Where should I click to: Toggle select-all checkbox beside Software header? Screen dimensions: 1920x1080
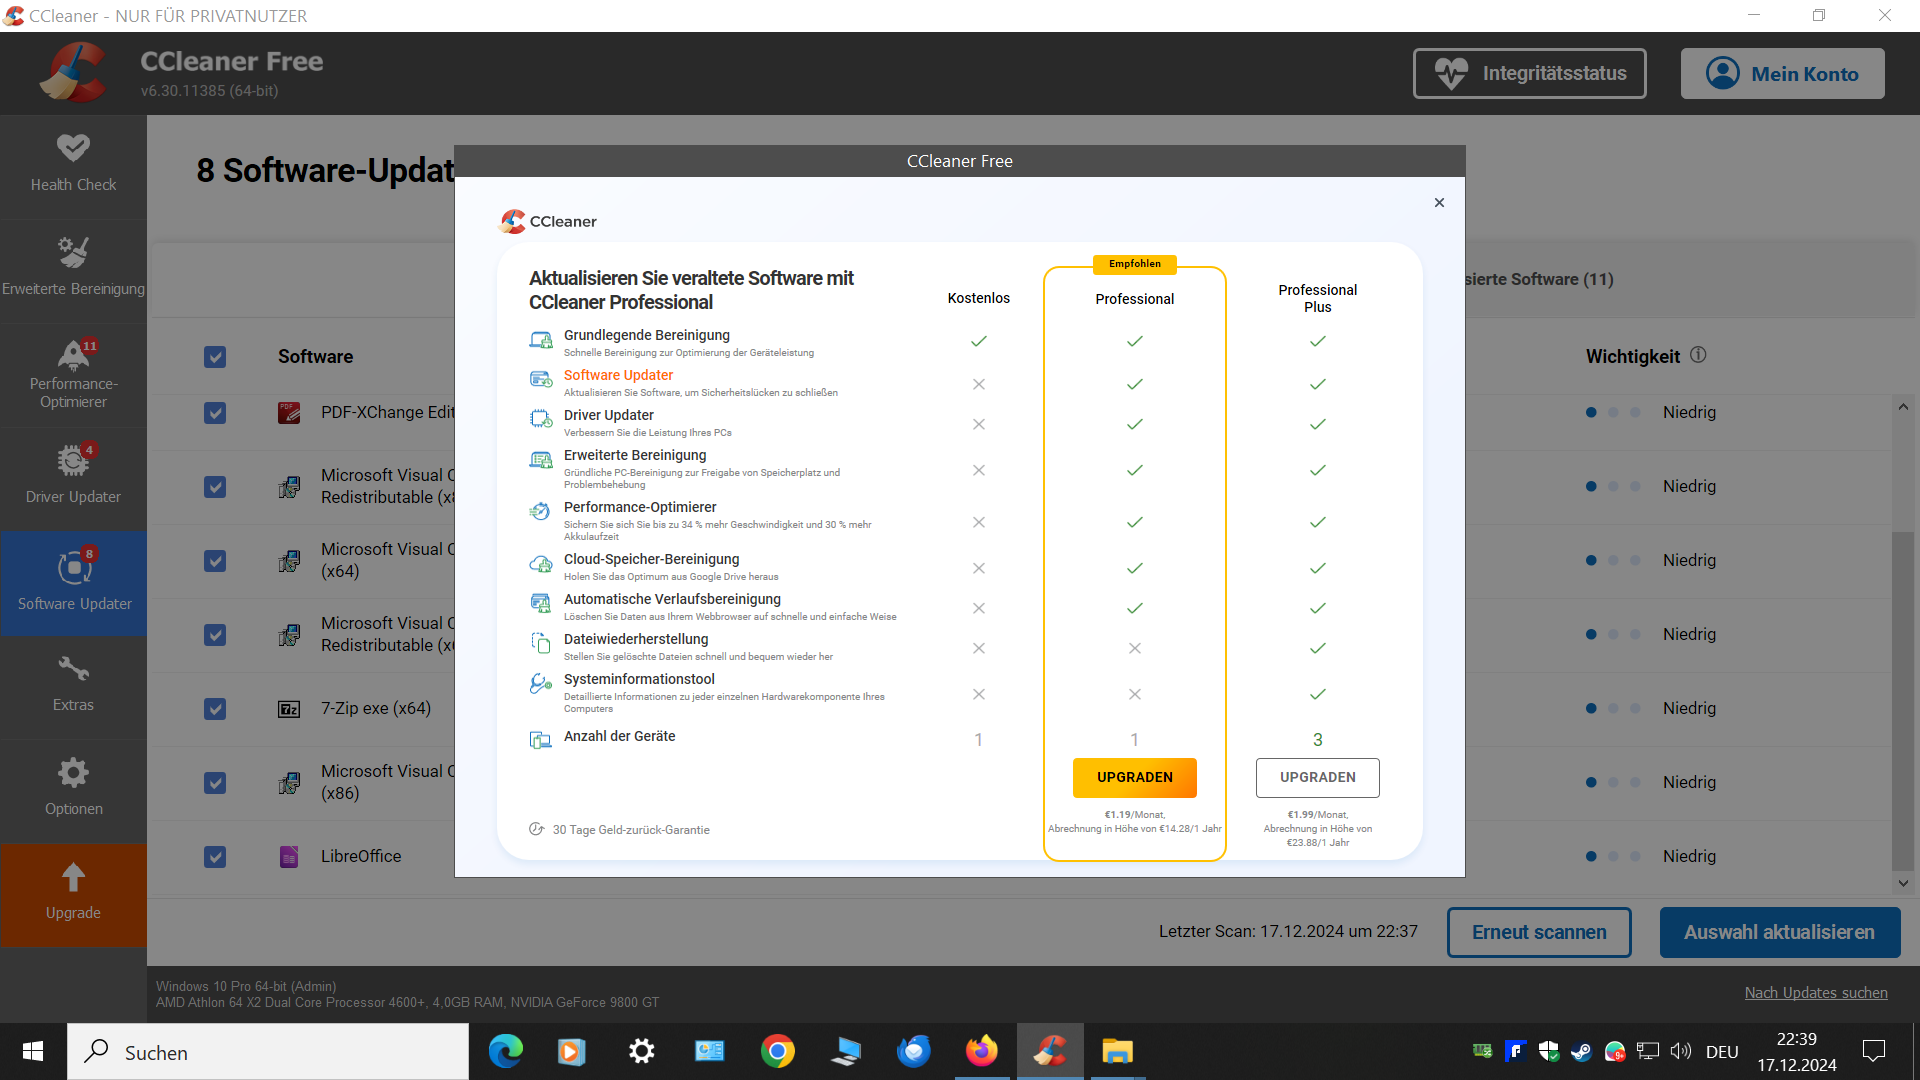click(215, 357)
